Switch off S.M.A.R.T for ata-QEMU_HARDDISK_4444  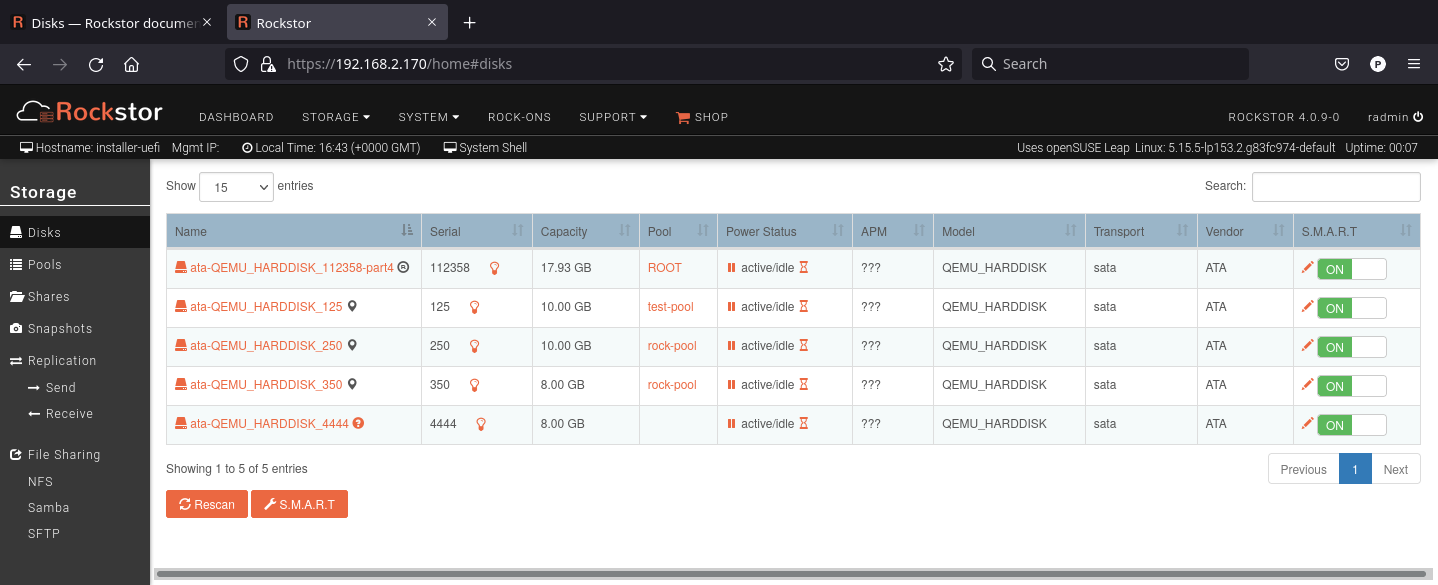point(1351,425)
